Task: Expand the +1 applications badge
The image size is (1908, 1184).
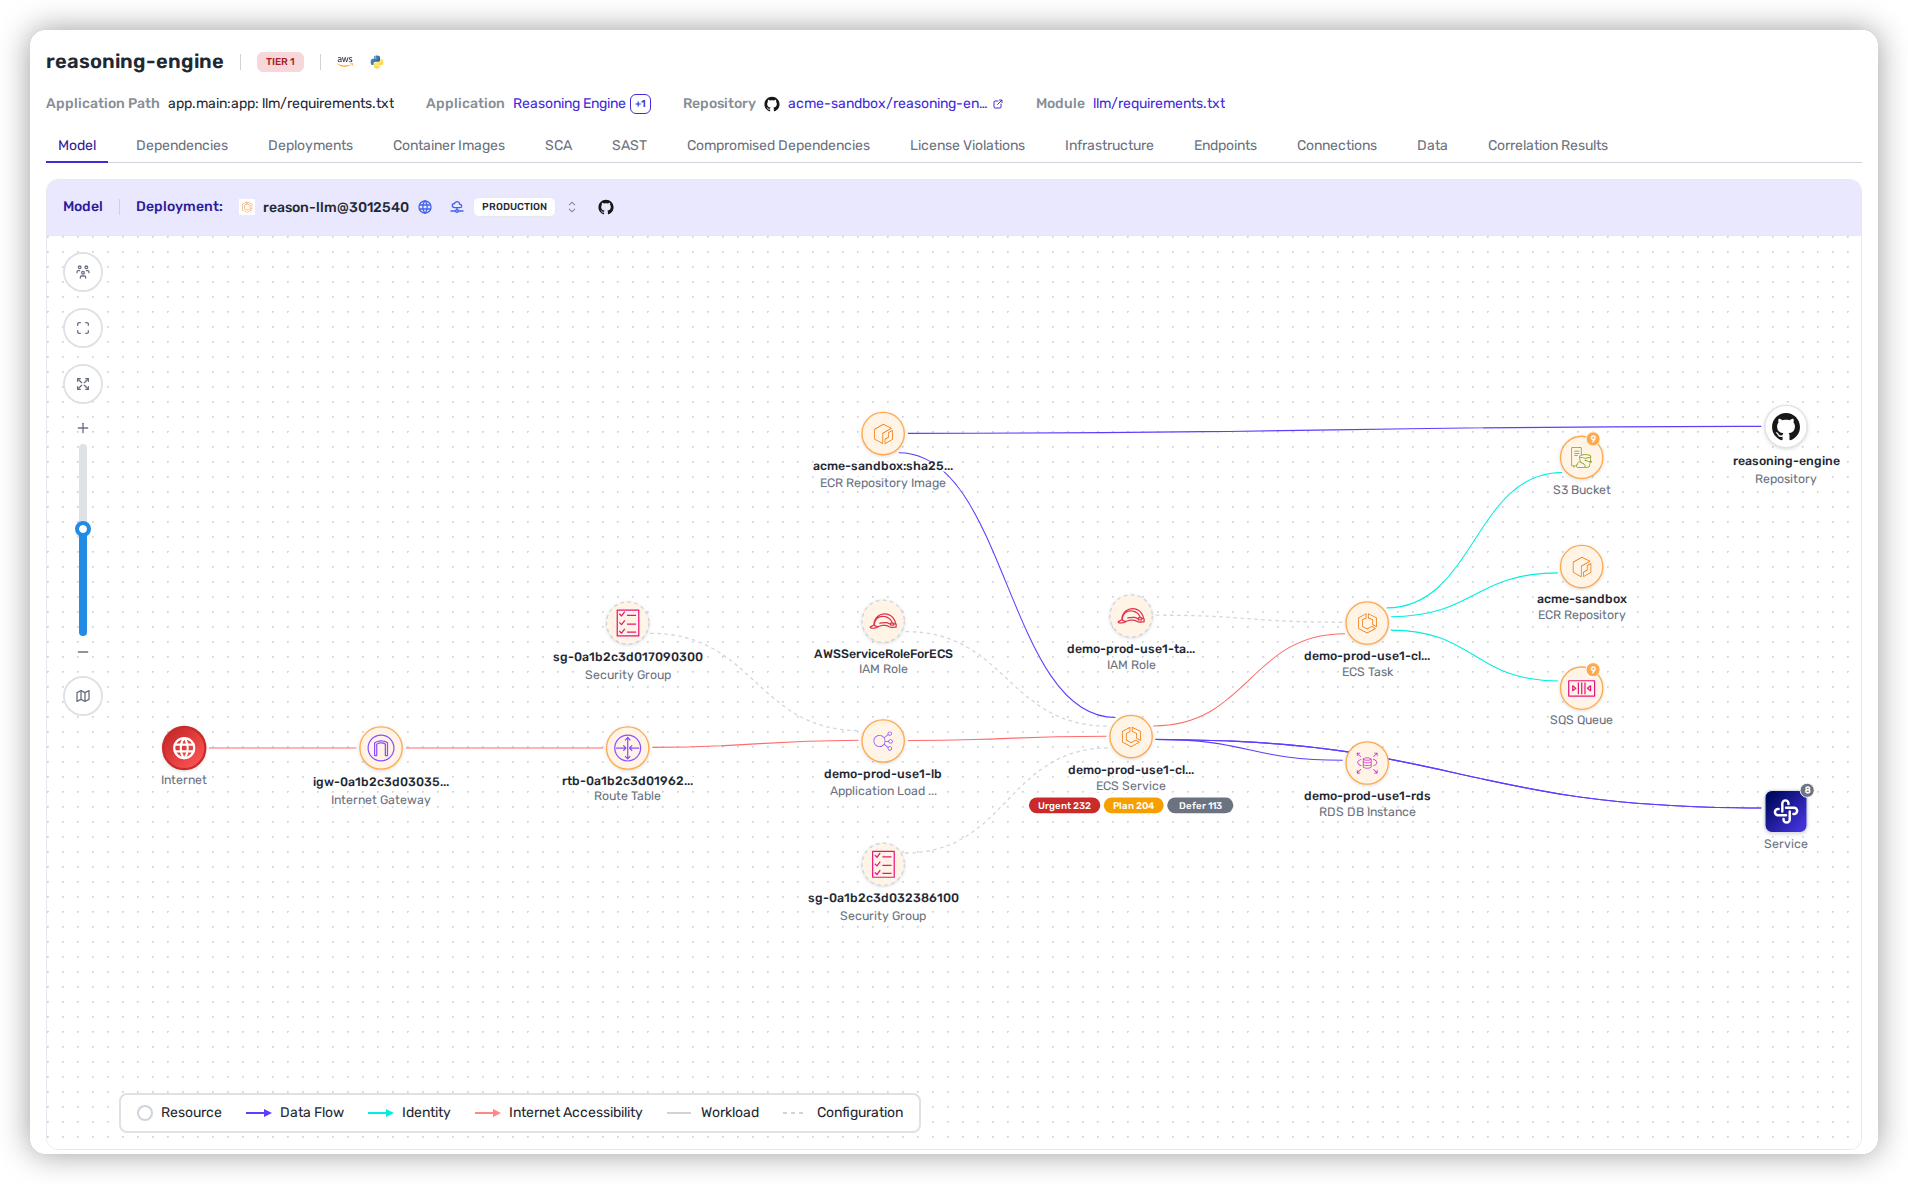Action: point(641,104)
